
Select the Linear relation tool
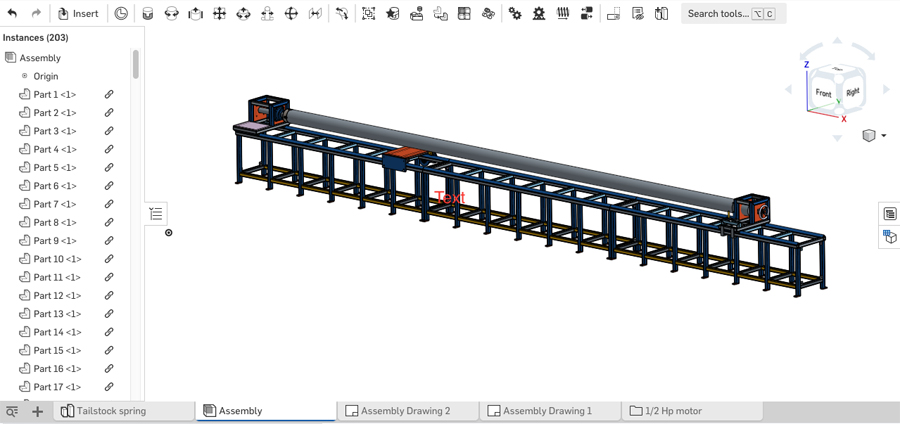(x=587, y=14)
